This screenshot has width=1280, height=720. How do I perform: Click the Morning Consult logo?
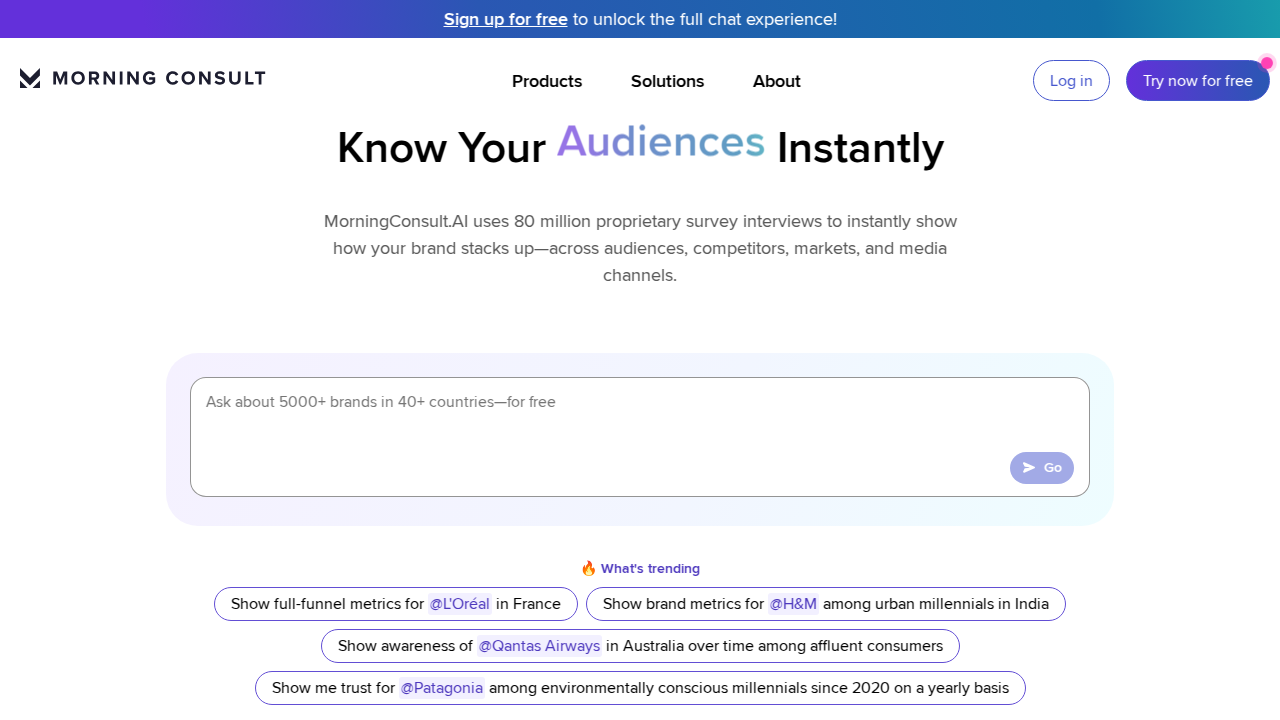(x=142, y=78)
